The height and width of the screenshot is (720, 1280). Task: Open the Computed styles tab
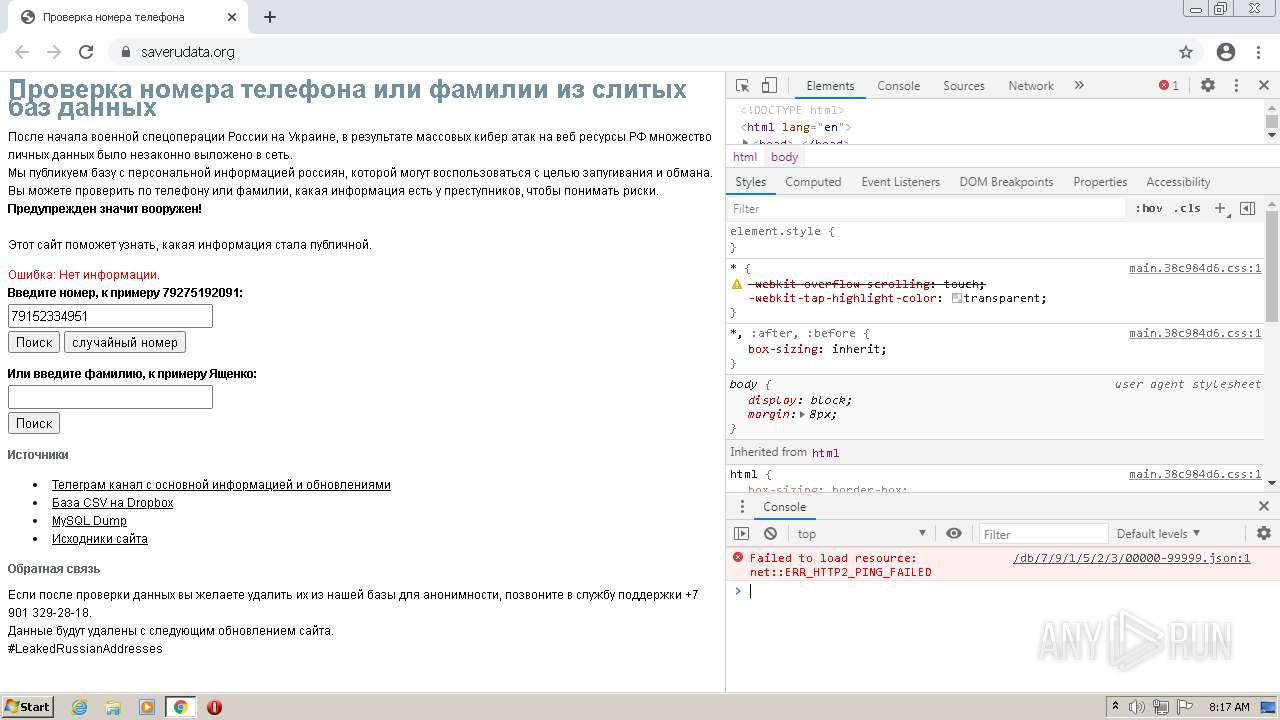(813, 182)
